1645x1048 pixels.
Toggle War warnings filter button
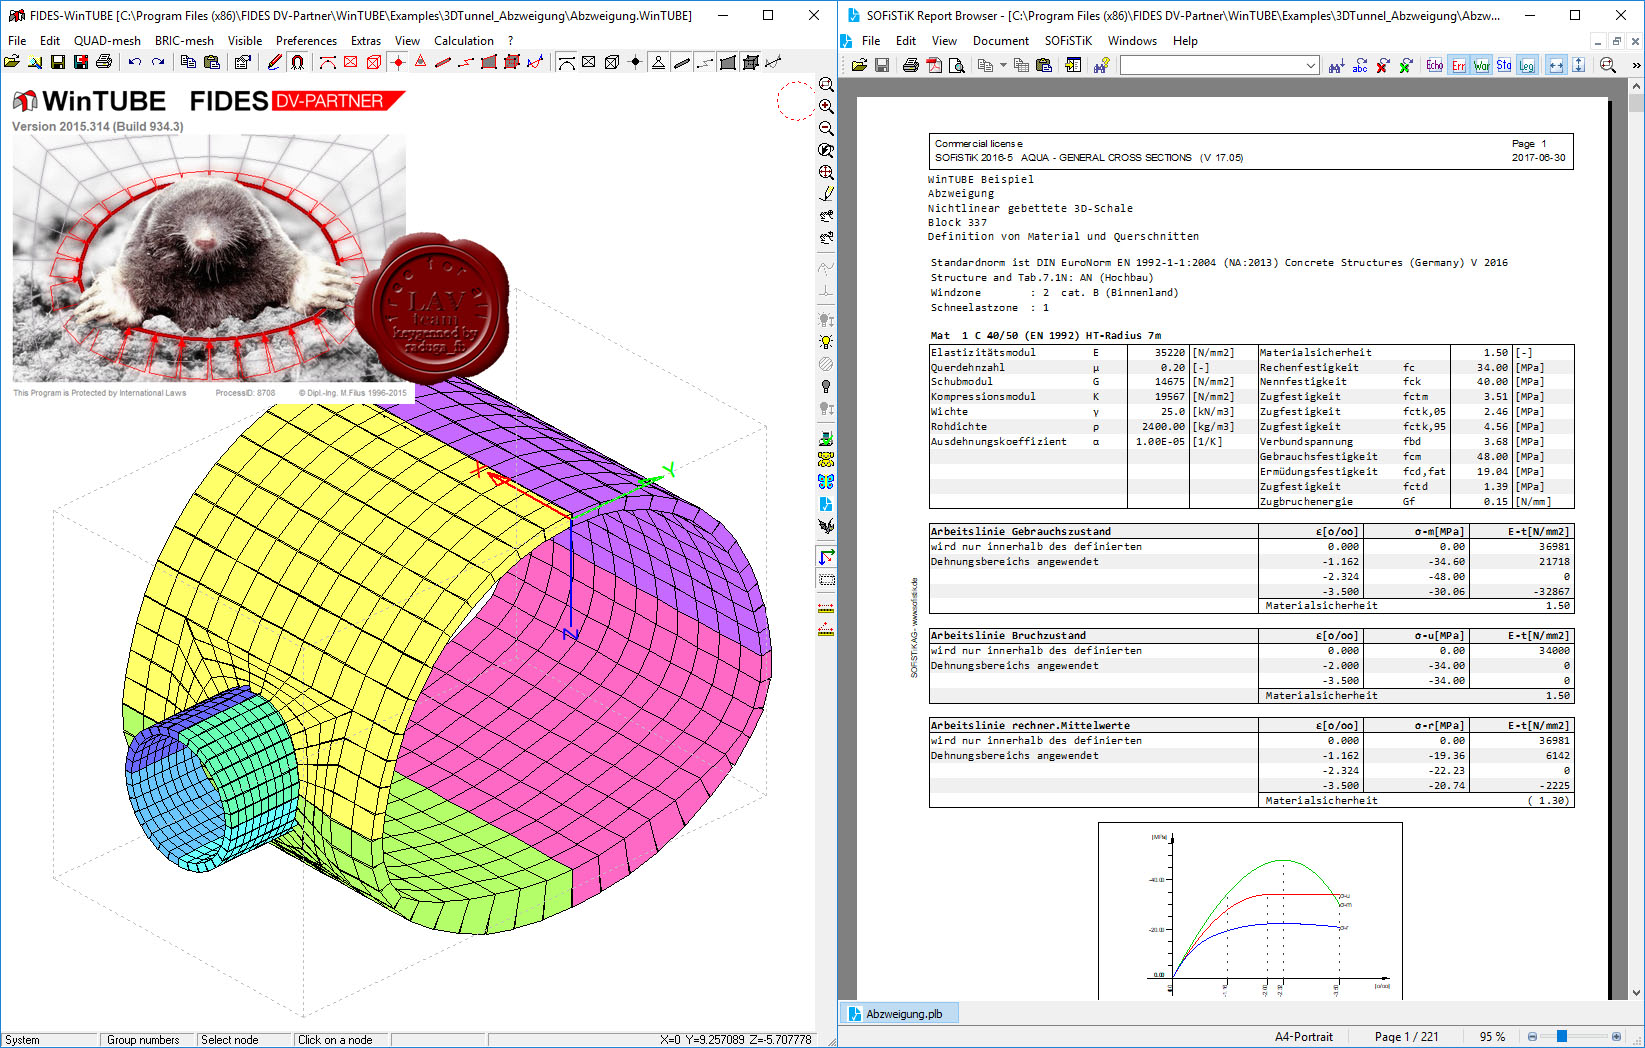click(x=1481, y=65)
